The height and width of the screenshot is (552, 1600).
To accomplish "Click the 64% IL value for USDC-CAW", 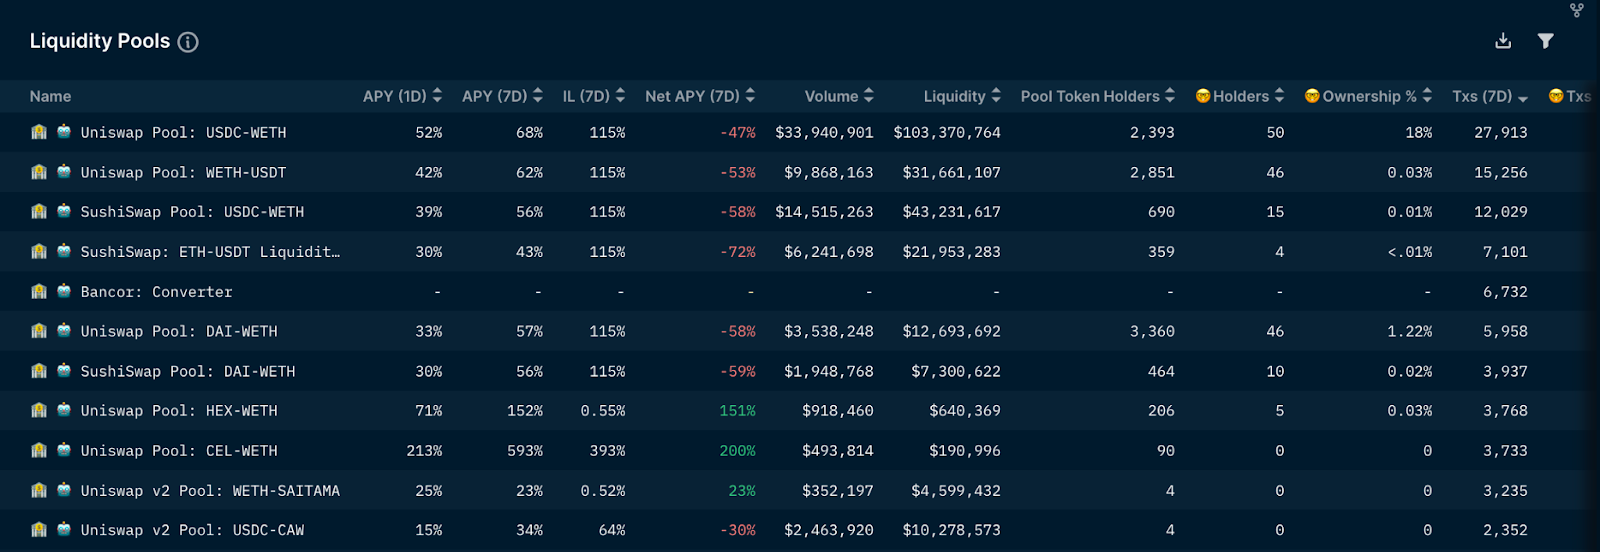I will tap(612, 530).
